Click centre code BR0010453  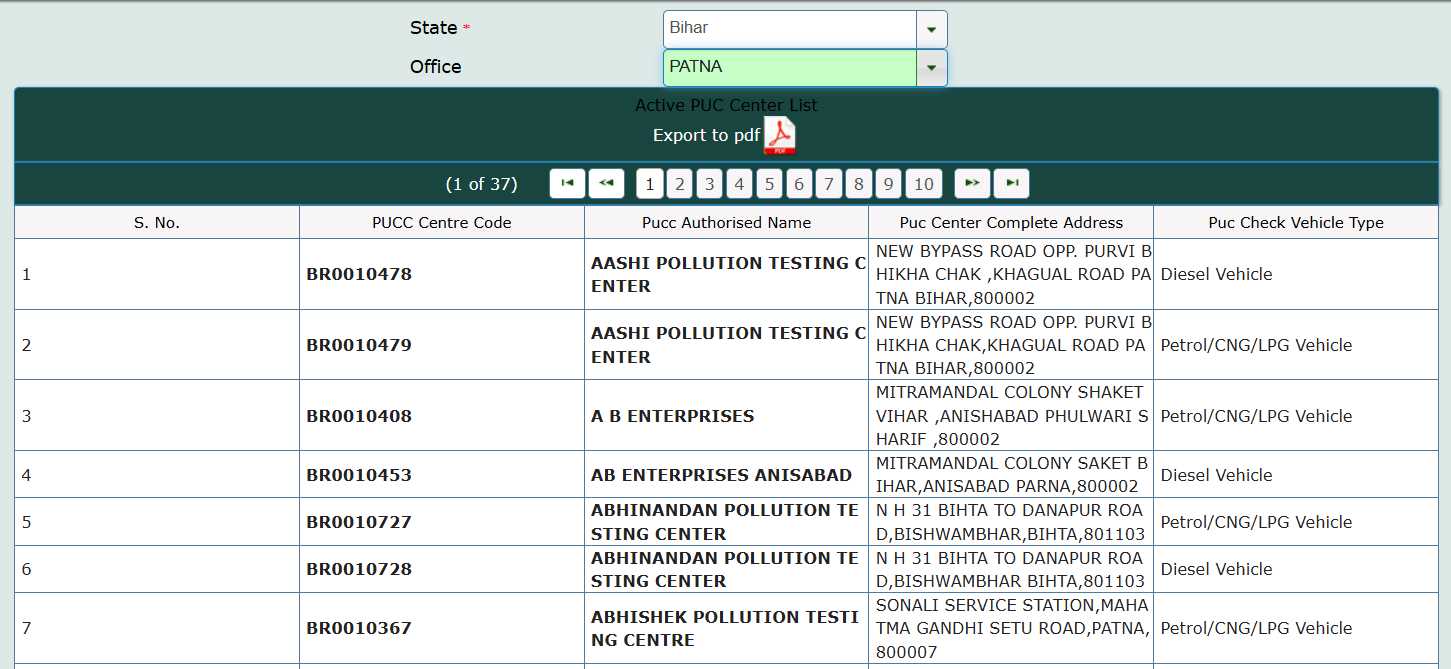[x=359, y=475]
